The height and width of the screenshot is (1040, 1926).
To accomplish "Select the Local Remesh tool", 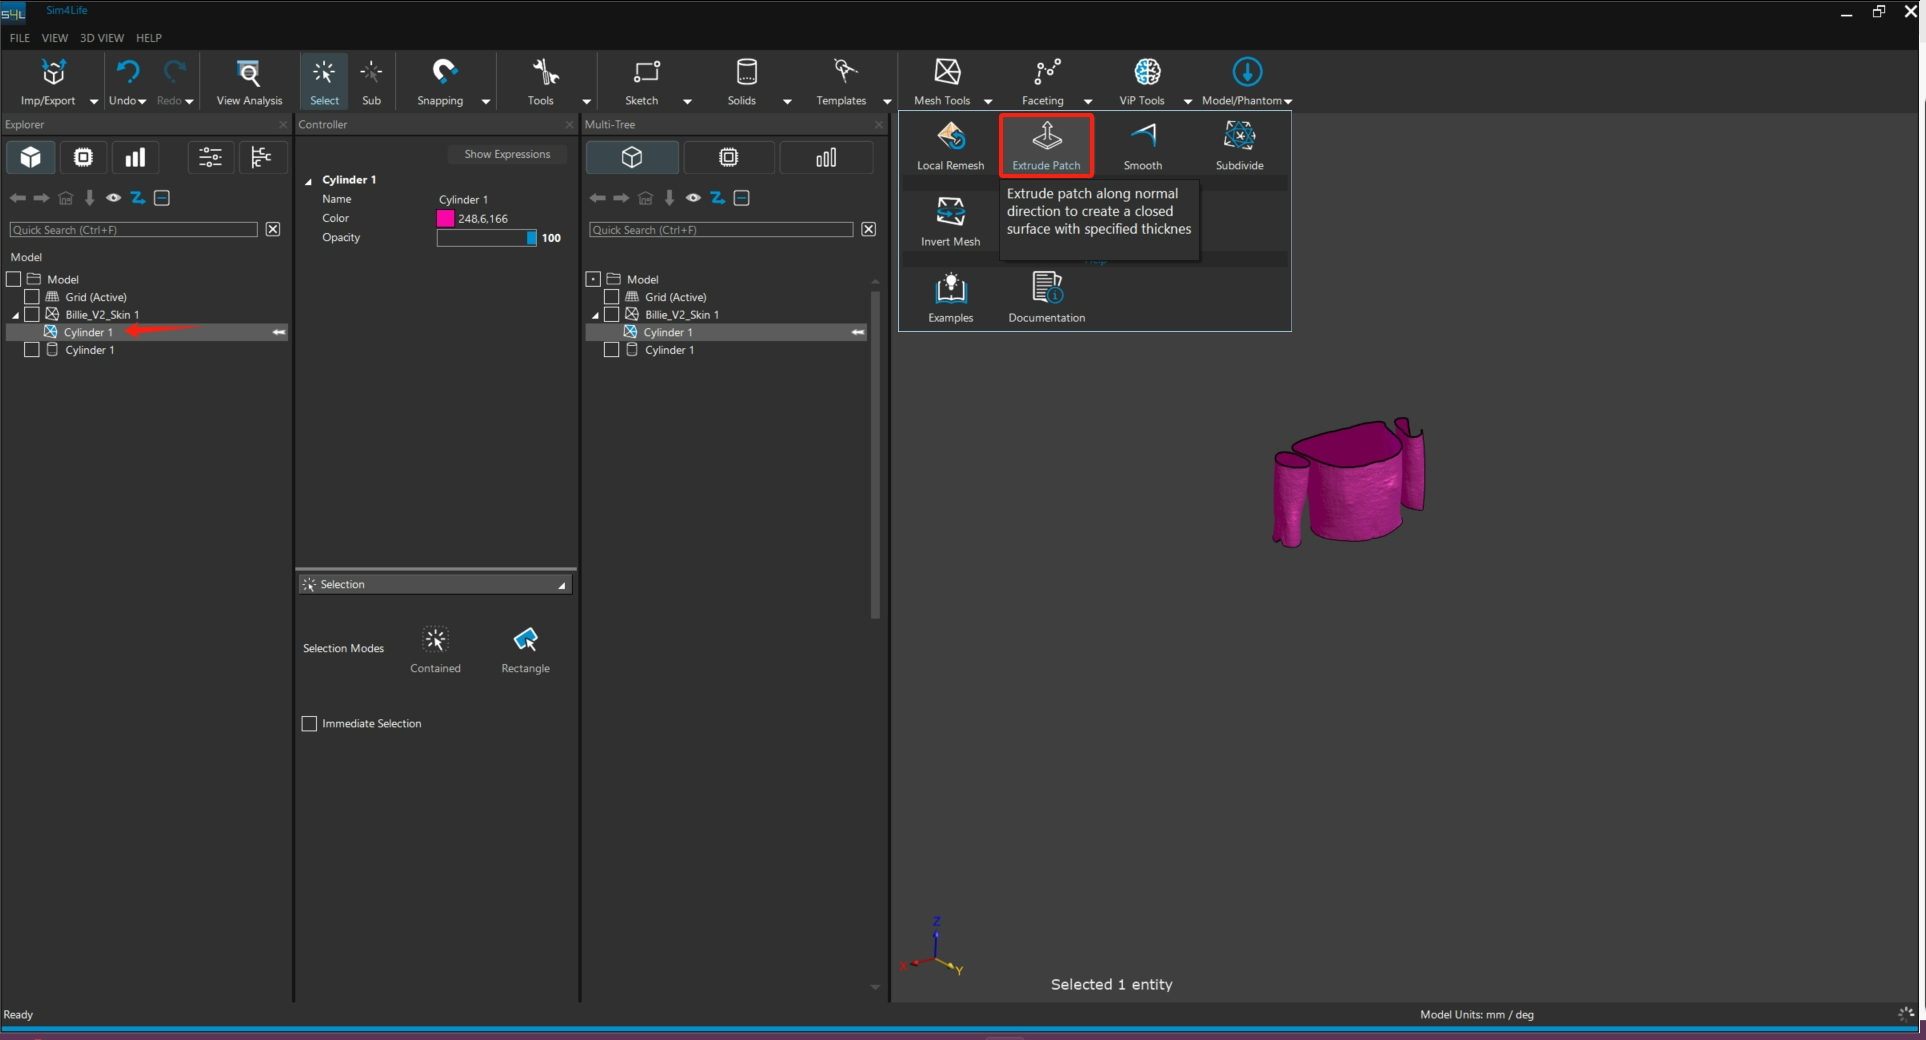I will tap(950, 144).
